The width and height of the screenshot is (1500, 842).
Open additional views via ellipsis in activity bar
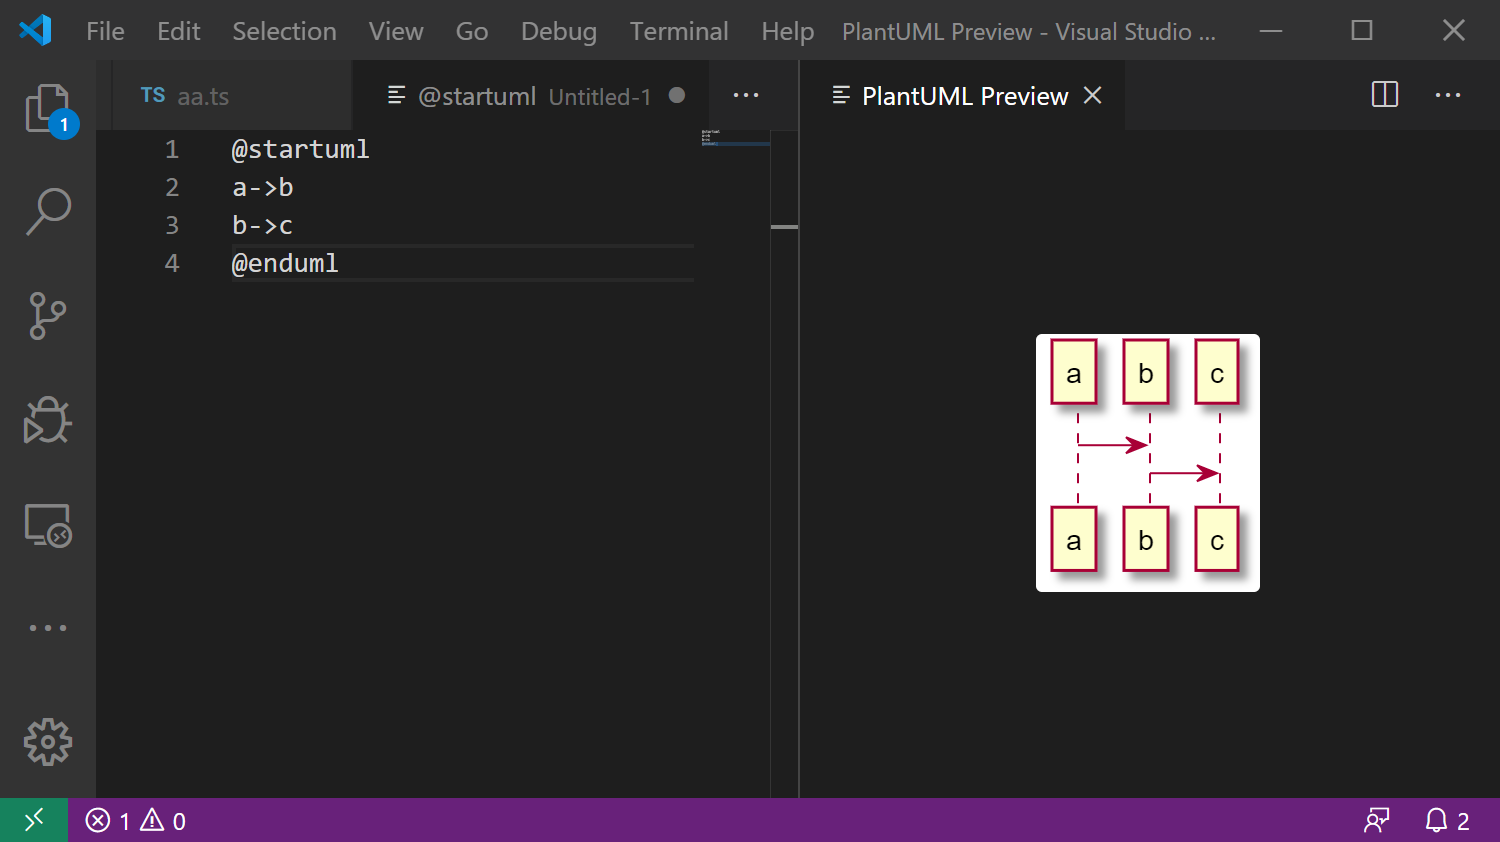(47, 627)
